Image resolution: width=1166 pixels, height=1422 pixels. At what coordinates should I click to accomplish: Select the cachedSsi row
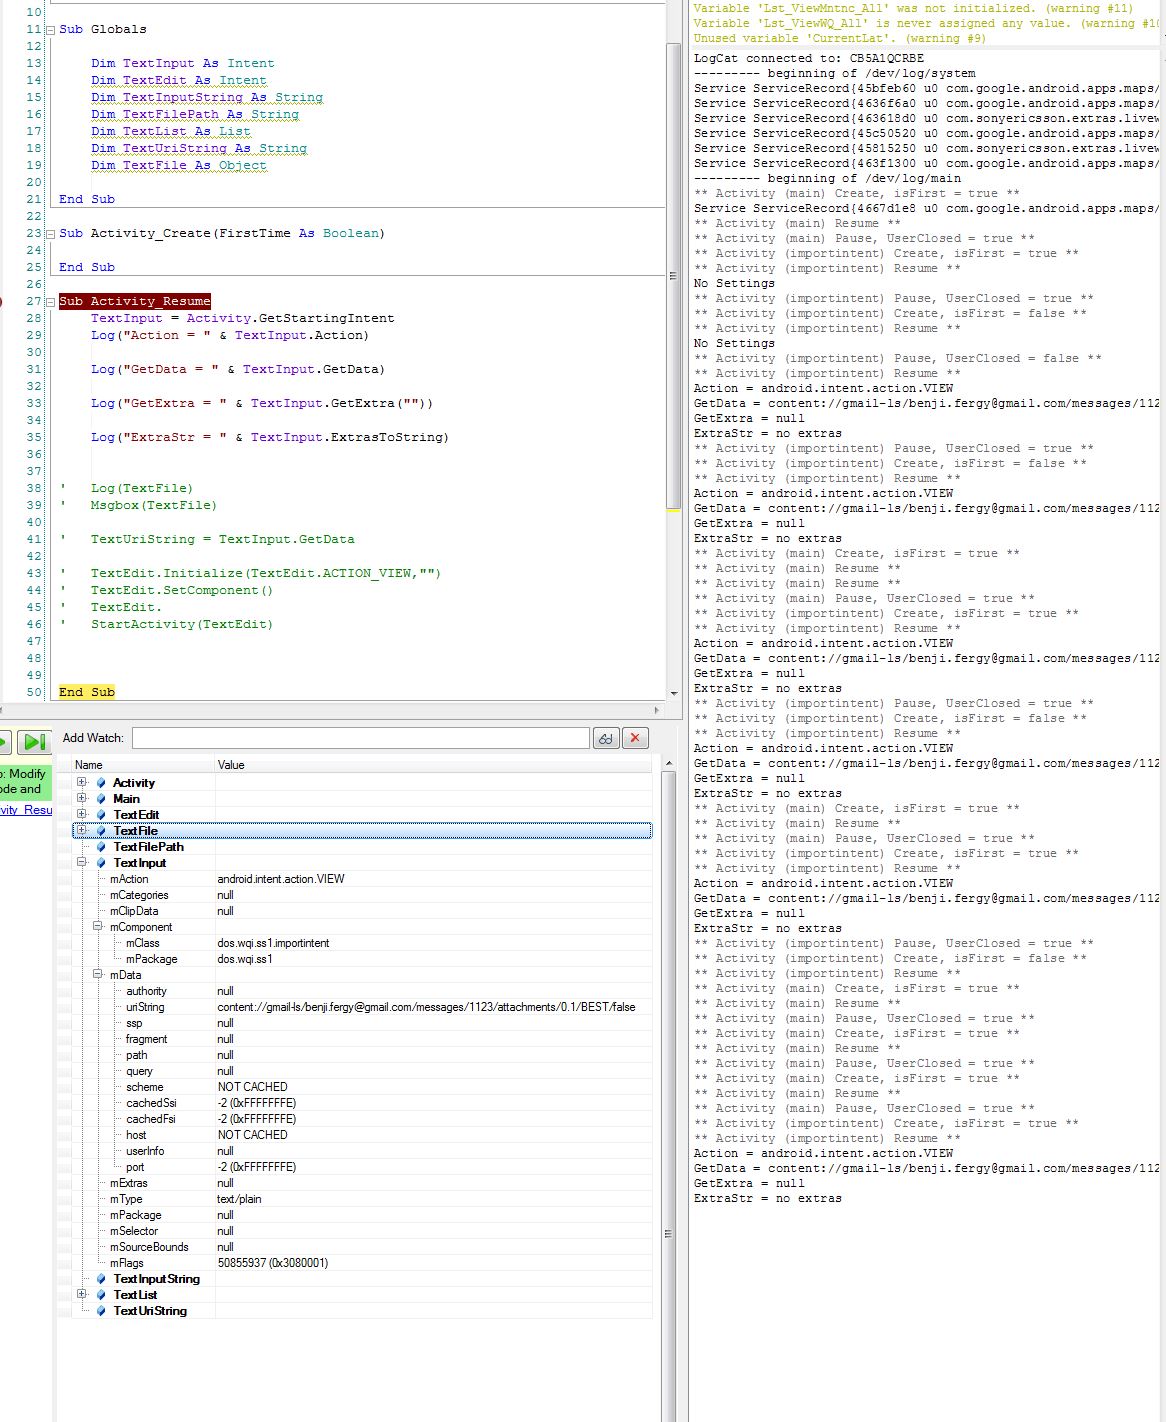[x=362, y=1103]
